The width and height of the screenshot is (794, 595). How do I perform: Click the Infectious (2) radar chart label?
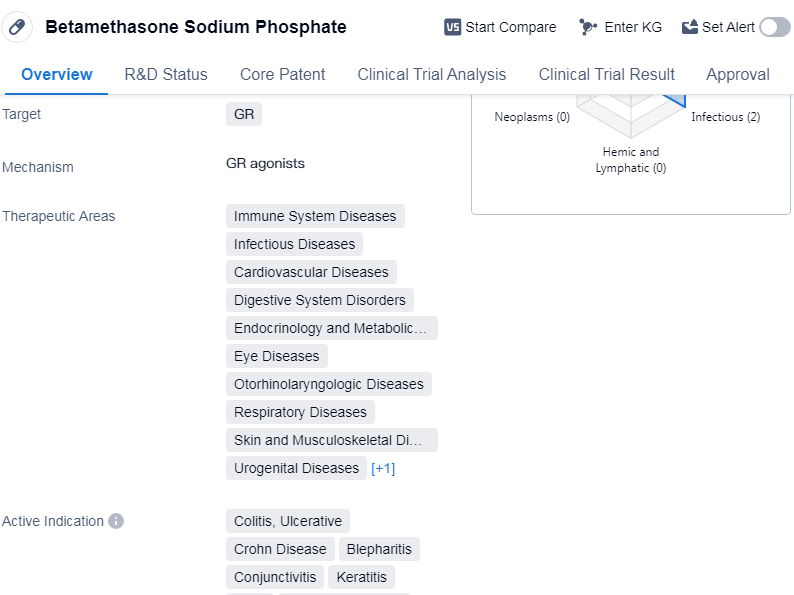pyautogui.click(x=725, y=117)
